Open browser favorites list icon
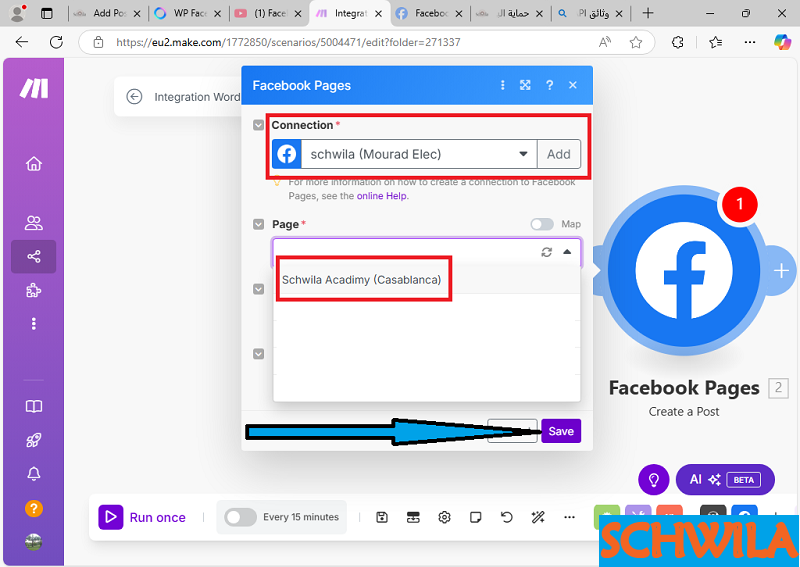This screenshot has height=567, width=800. (716, 42)
